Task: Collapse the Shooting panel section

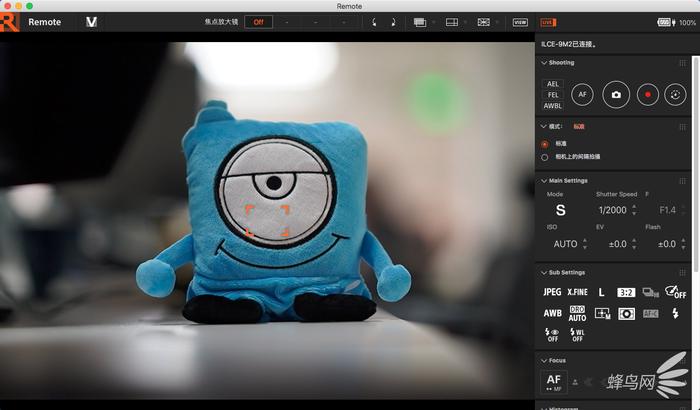Action: pos(543,63)
